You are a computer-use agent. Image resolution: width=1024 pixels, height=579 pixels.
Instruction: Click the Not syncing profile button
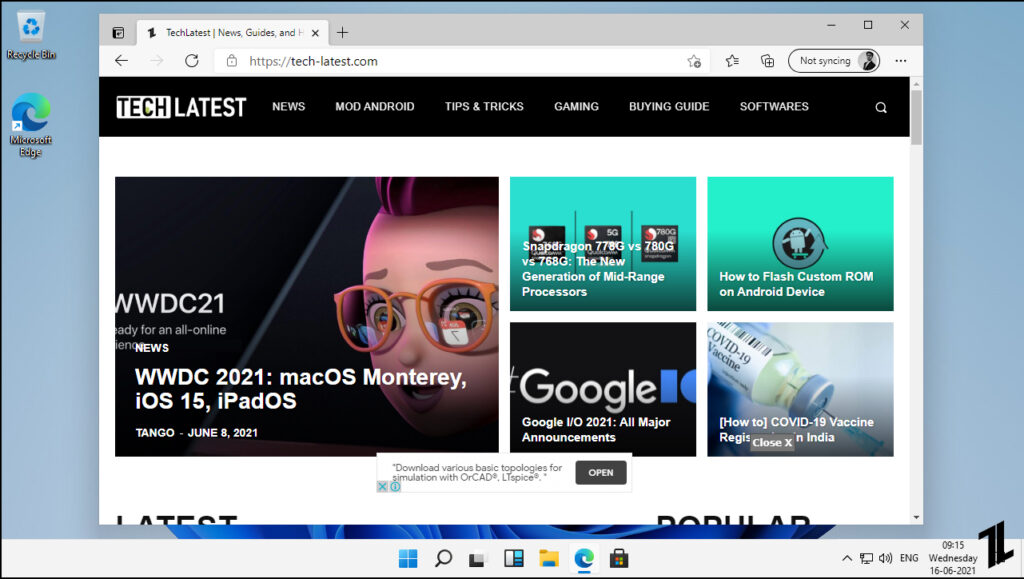point(834,61)
